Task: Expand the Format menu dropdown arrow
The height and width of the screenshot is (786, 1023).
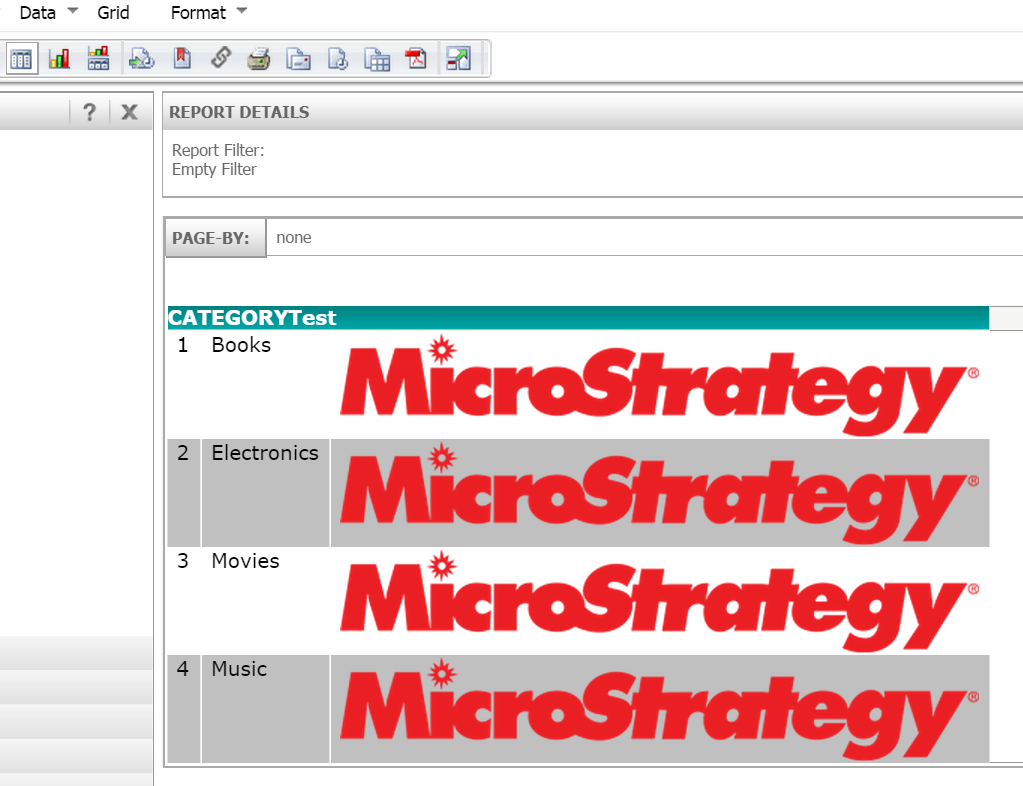Action: point(240,13)
